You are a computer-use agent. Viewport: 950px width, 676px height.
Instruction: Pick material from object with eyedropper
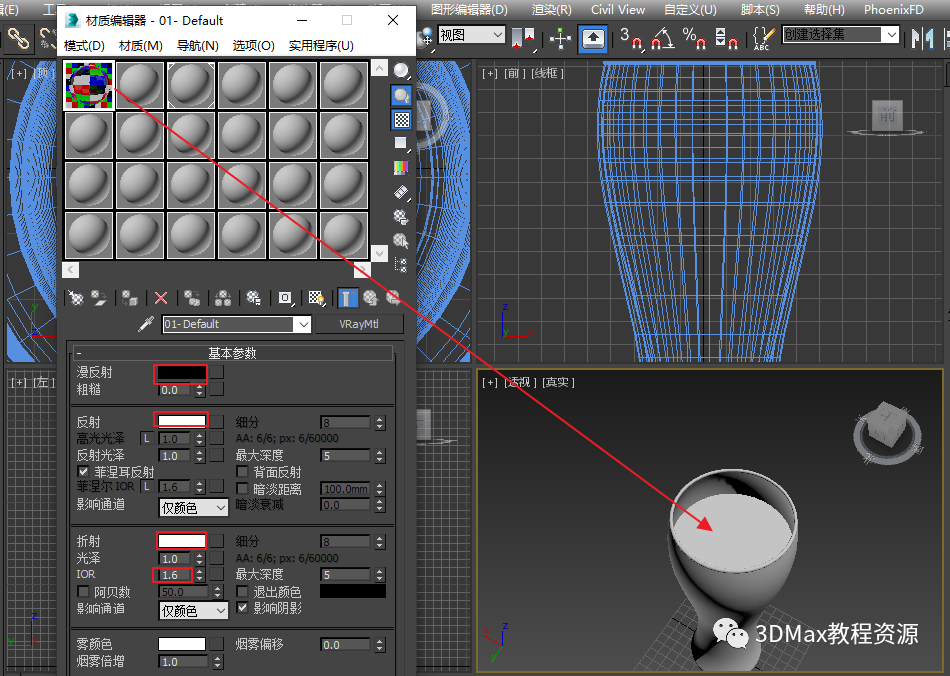(145, 324)
